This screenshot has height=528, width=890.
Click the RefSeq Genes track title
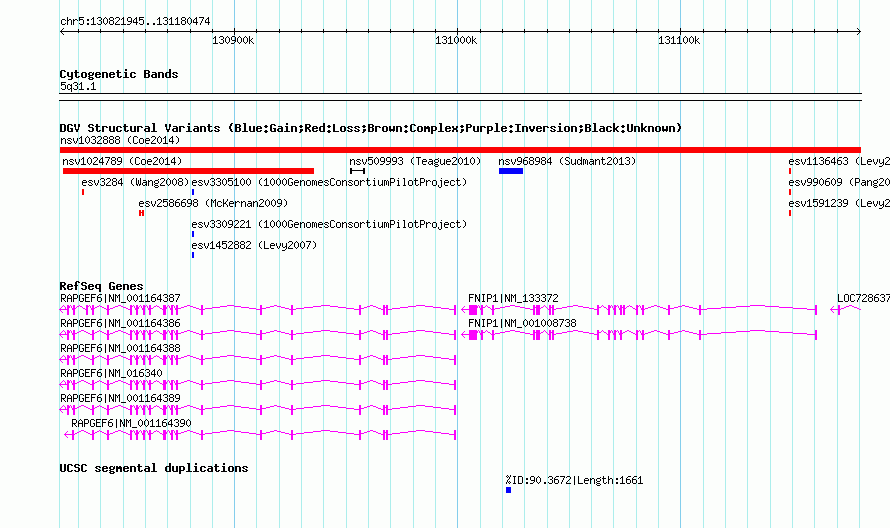102,286
